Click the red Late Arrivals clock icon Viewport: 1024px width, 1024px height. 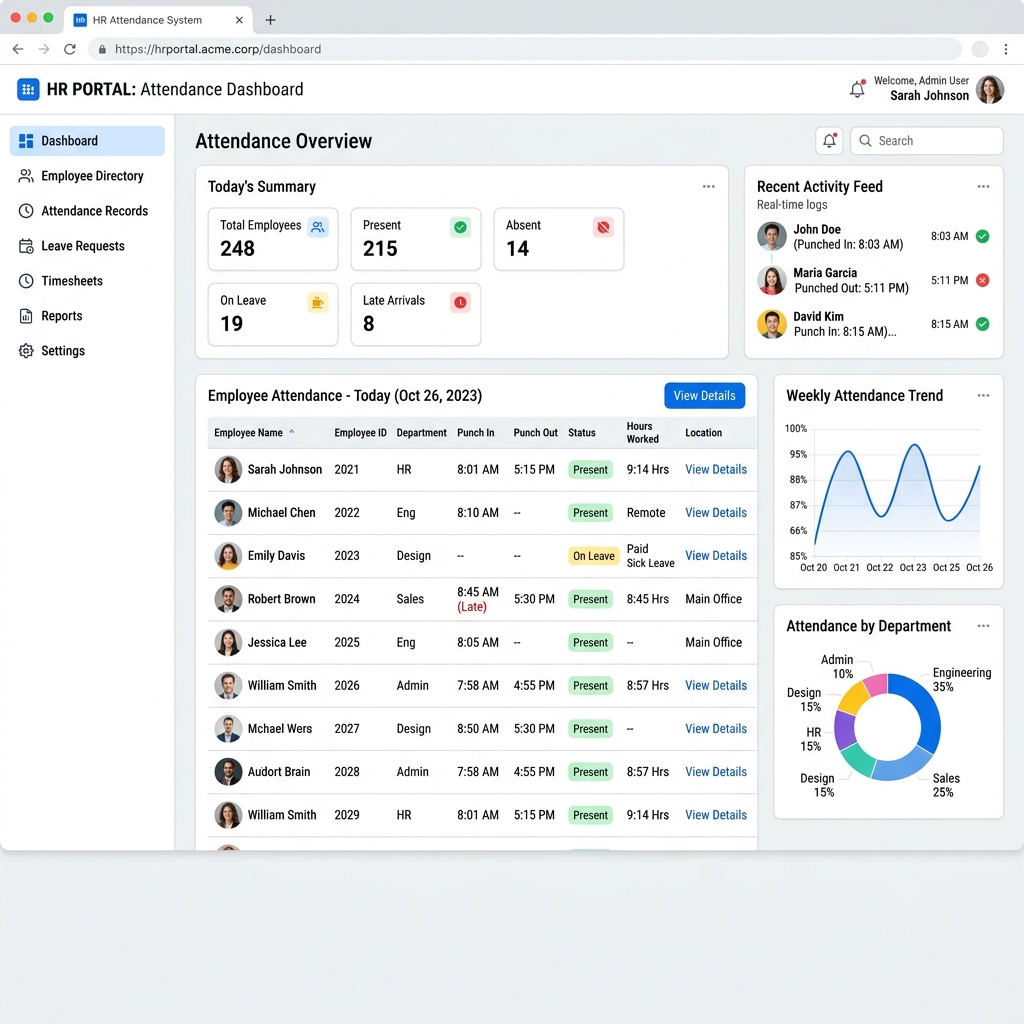click(460, 302)
